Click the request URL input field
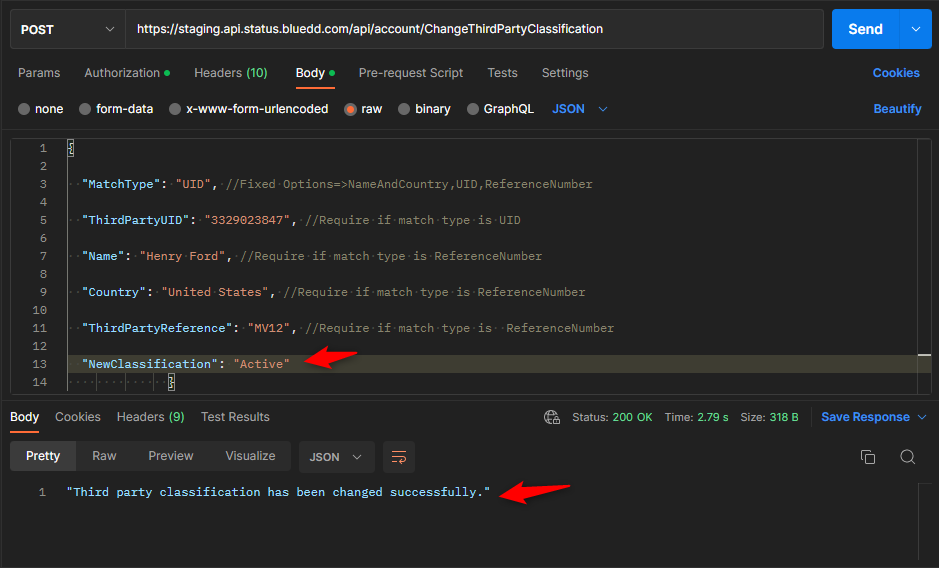Image resolution: width=939 pixels, height=568 pixels. (474, 30)
